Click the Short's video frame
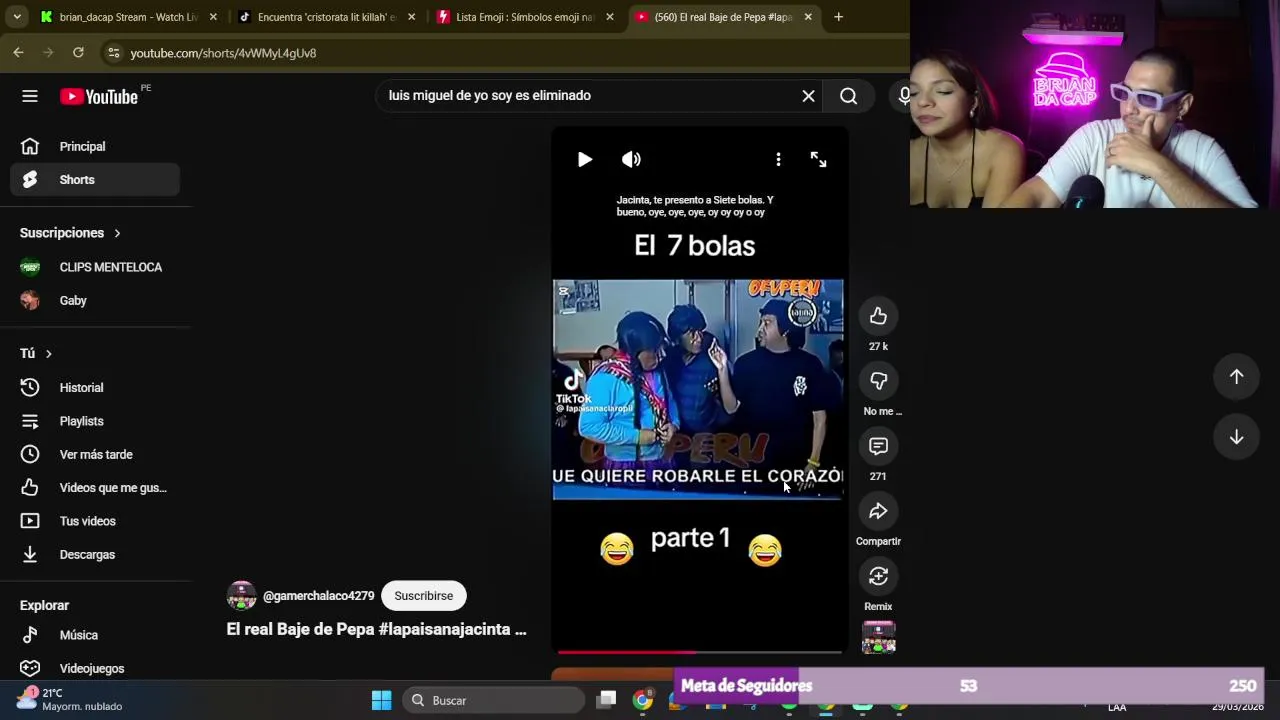Screen dimensions: 1280x720 (x=698, y=389)
